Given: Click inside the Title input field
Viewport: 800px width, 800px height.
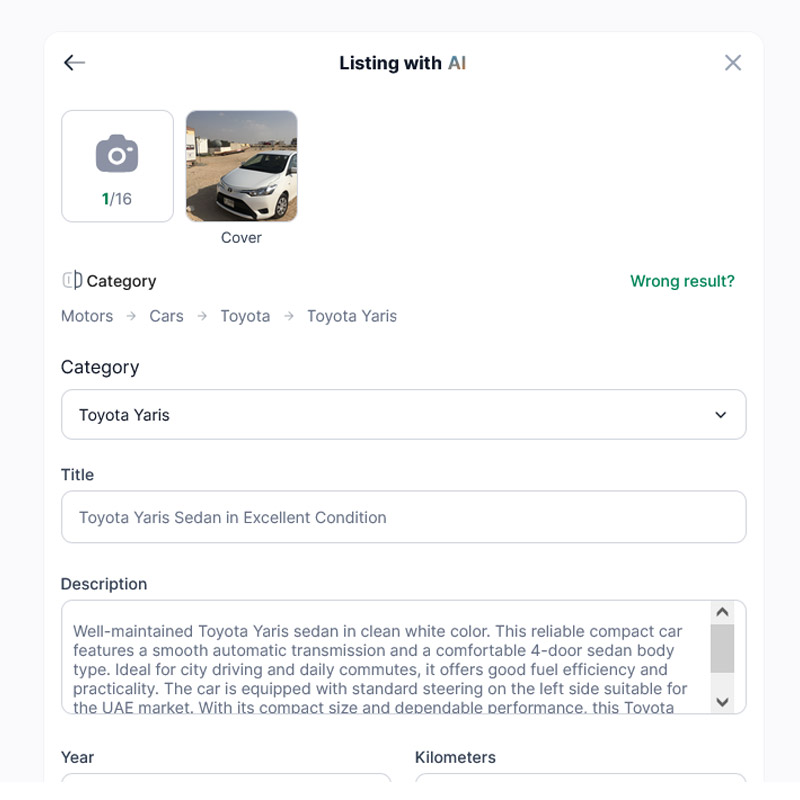Looking at the screenshot, I should point(404,517).
